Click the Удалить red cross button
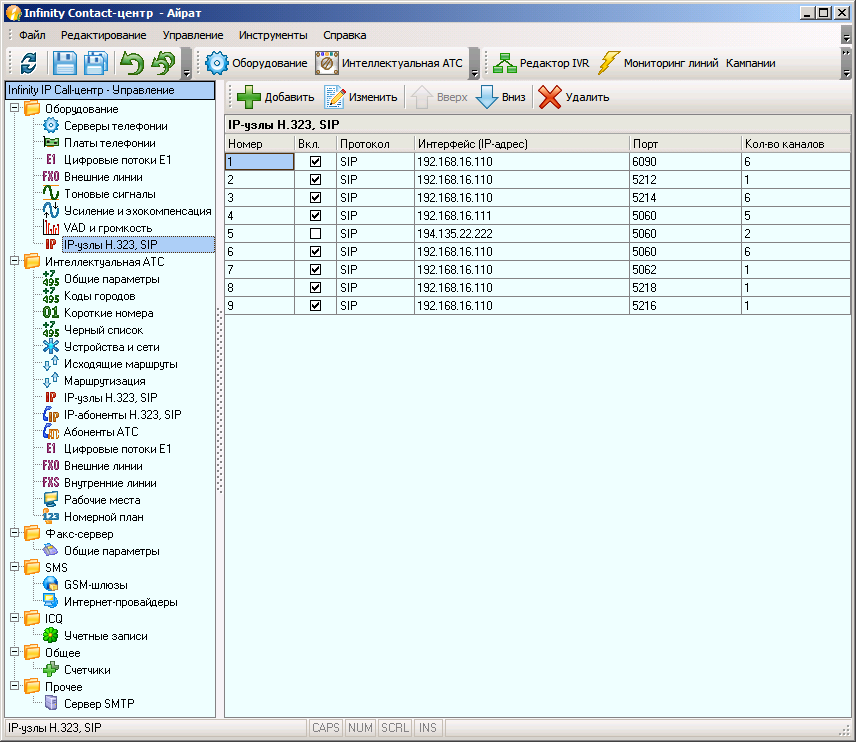 click(x=574, y=97)
